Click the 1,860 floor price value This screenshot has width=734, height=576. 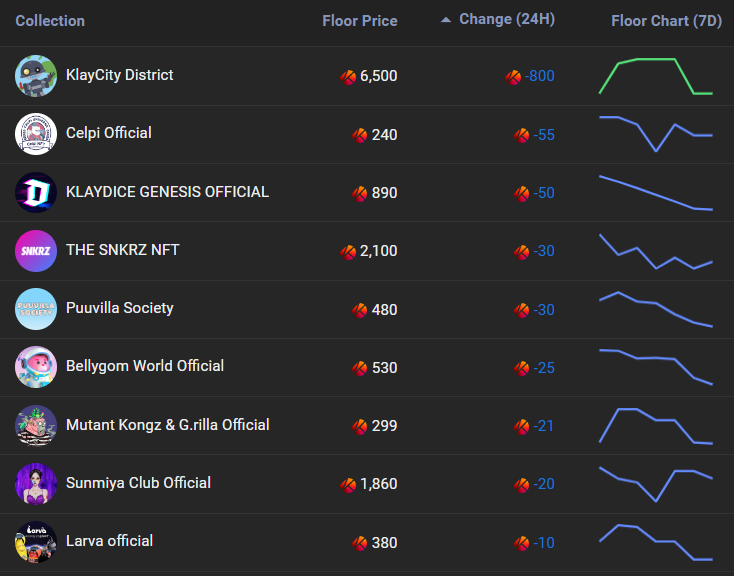click(x=378, y=484)
